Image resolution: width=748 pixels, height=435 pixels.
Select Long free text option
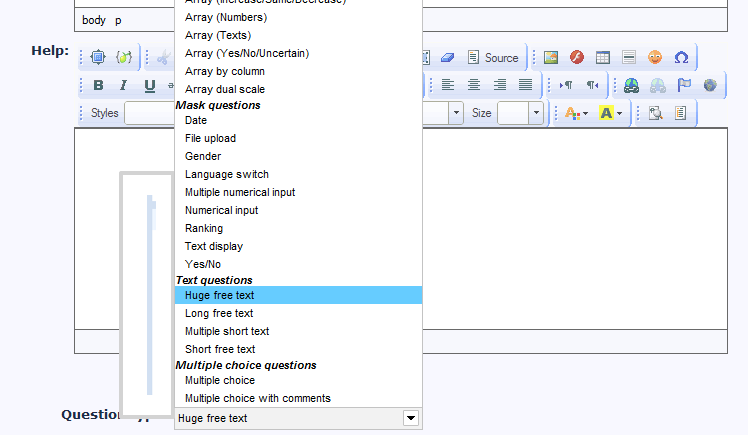[x=219, y=313]
